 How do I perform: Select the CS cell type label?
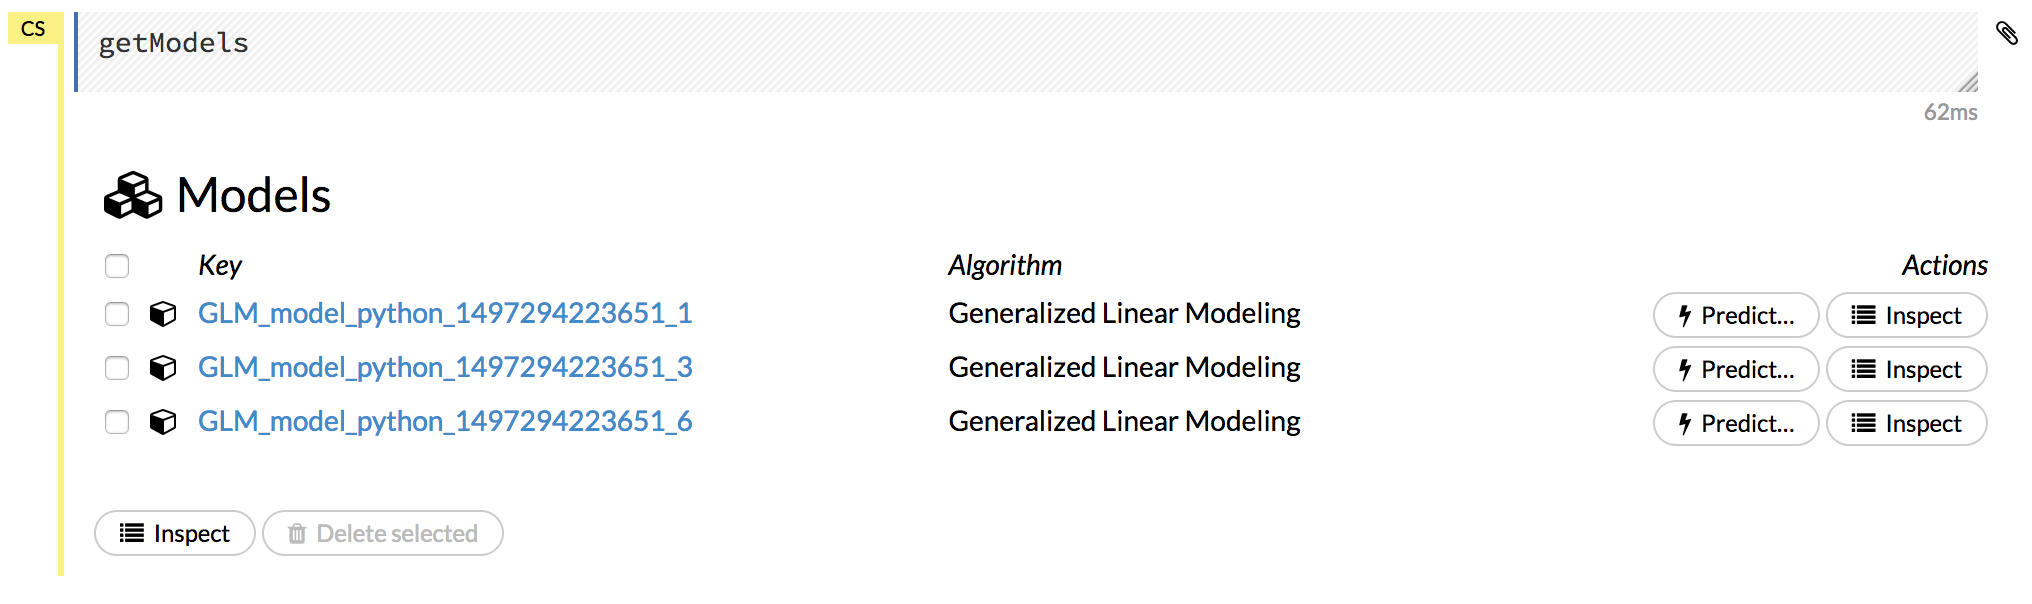click(x=35, y=29)
